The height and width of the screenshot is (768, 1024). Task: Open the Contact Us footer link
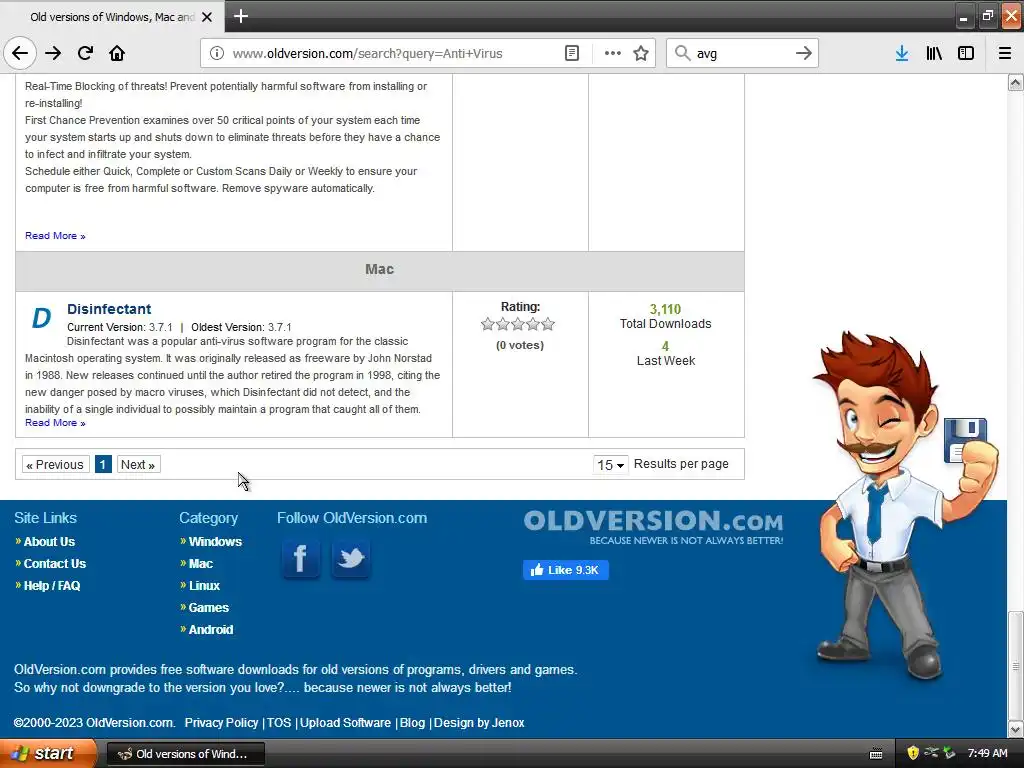[x=55, y=564]
